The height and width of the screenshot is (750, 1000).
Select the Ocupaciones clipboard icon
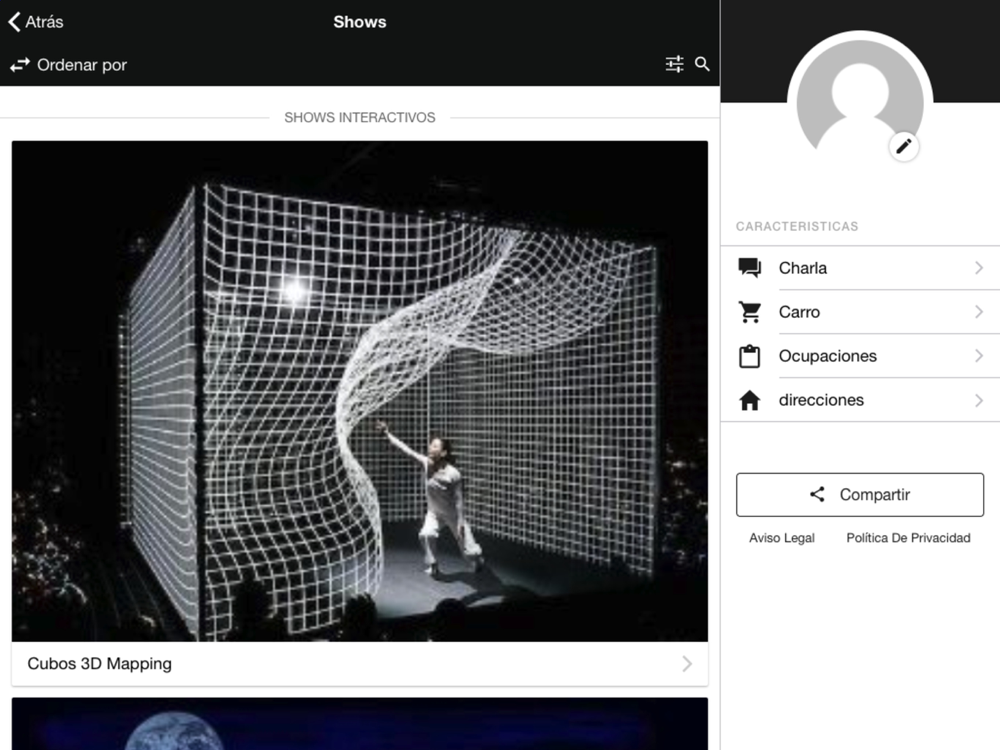(x=750, y=356)
